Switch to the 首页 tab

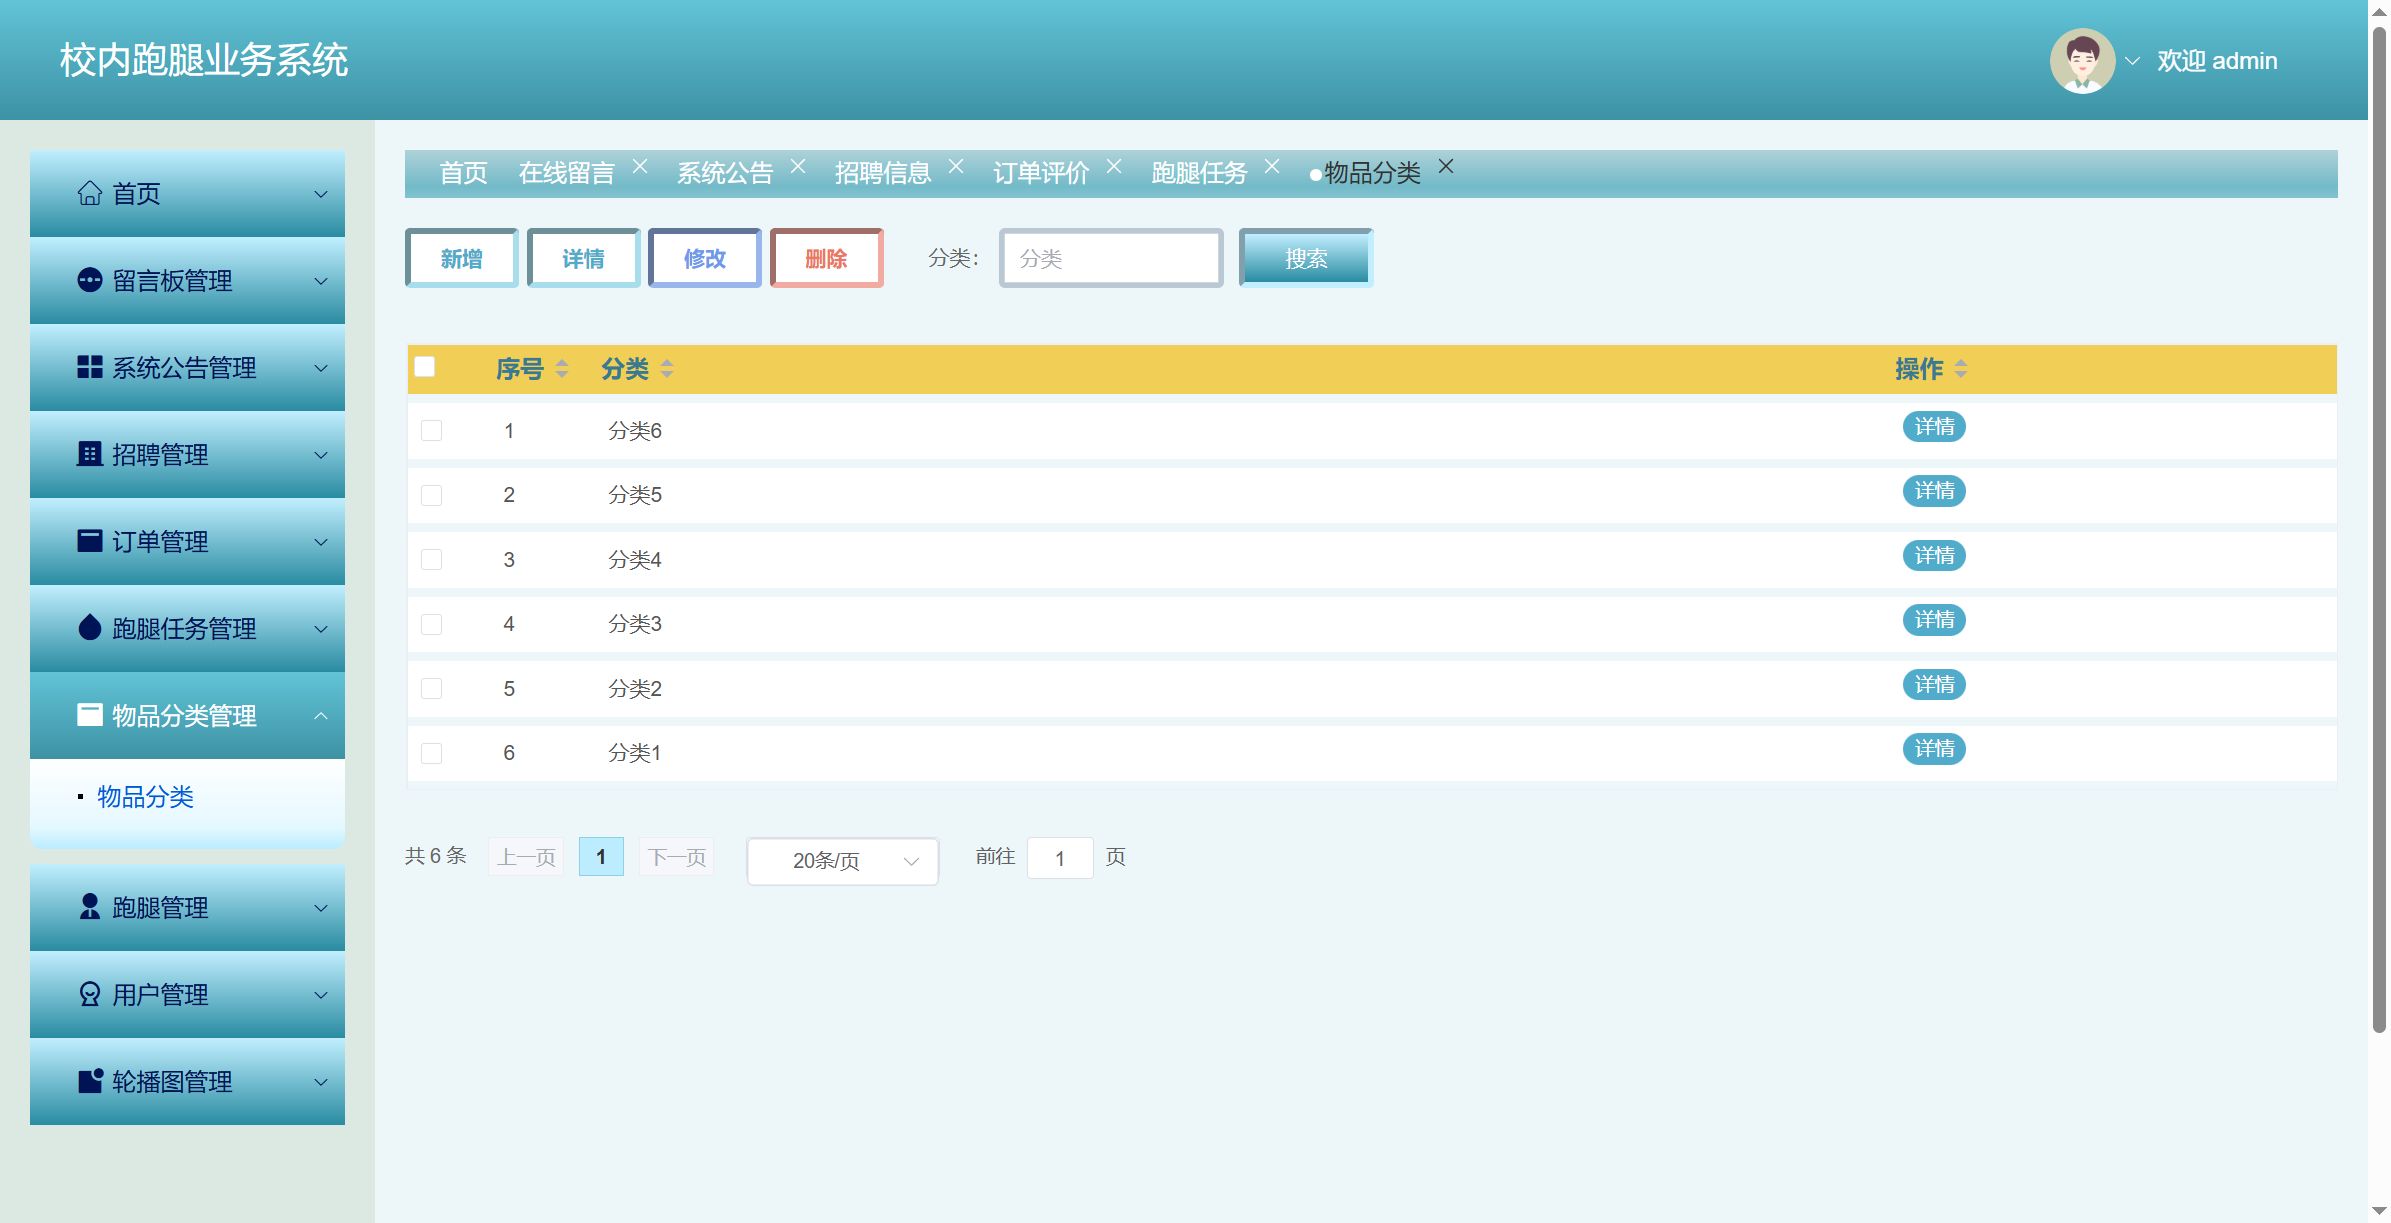(464, 173)
